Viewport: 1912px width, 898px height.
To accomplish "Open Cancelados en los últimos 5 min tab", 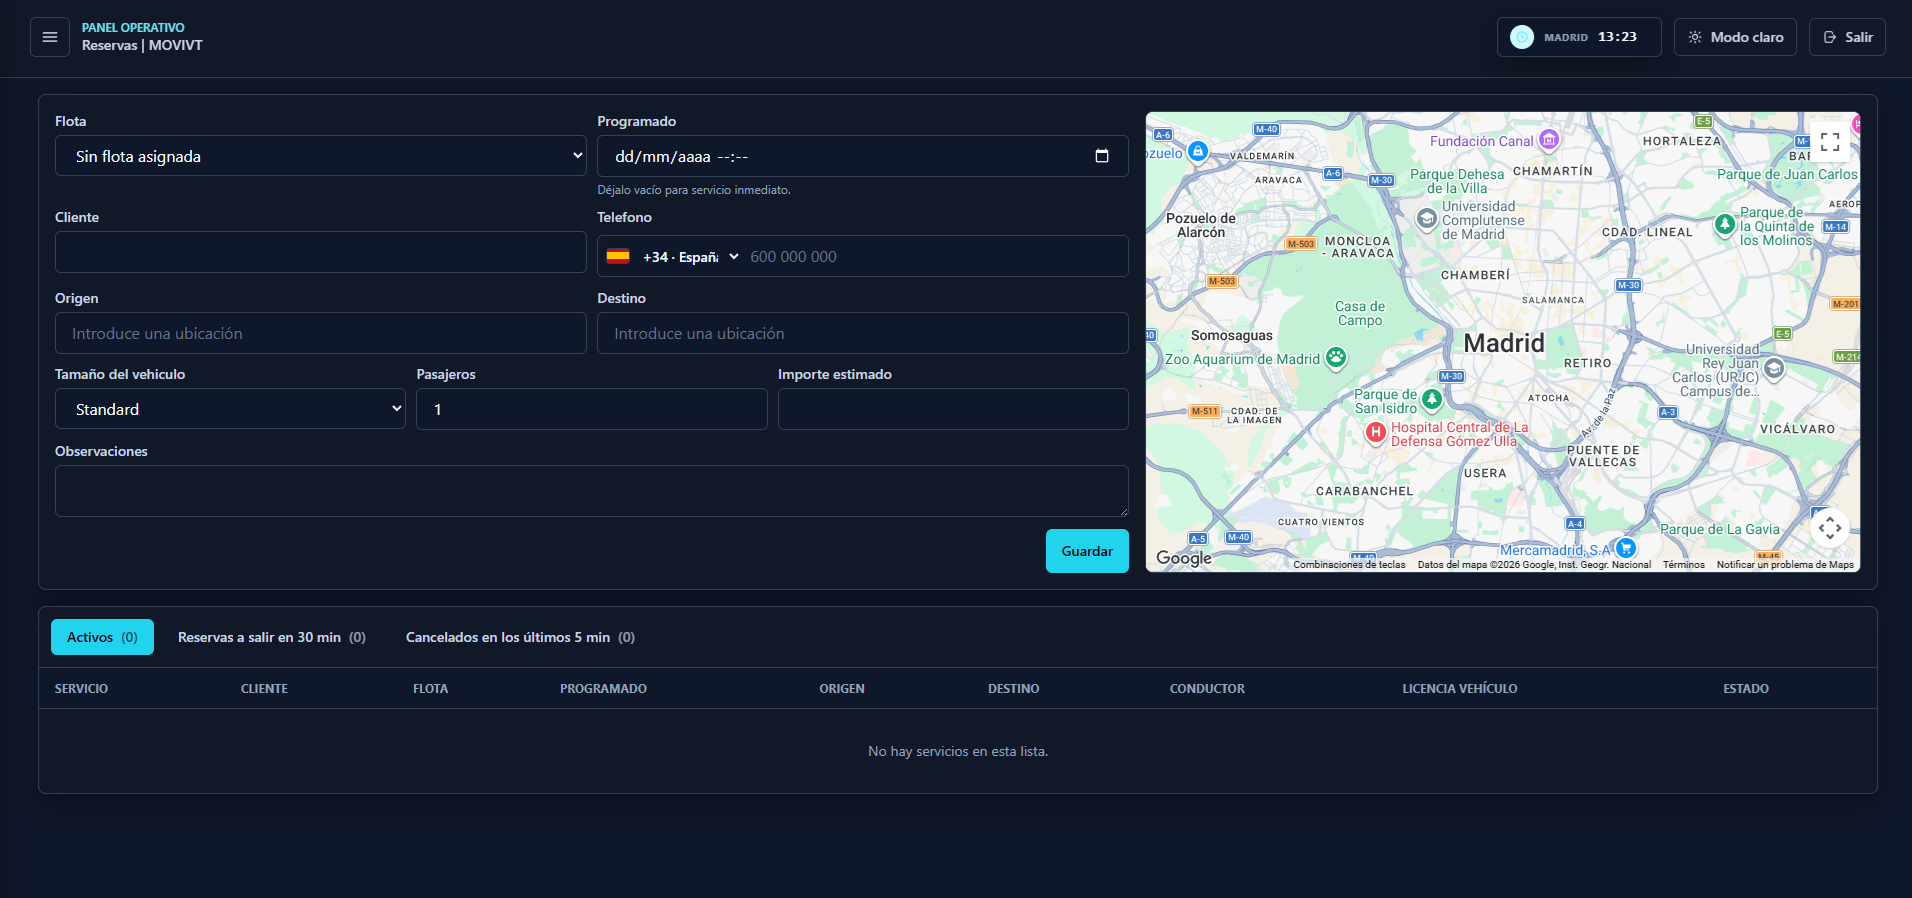I will (520, 637).
